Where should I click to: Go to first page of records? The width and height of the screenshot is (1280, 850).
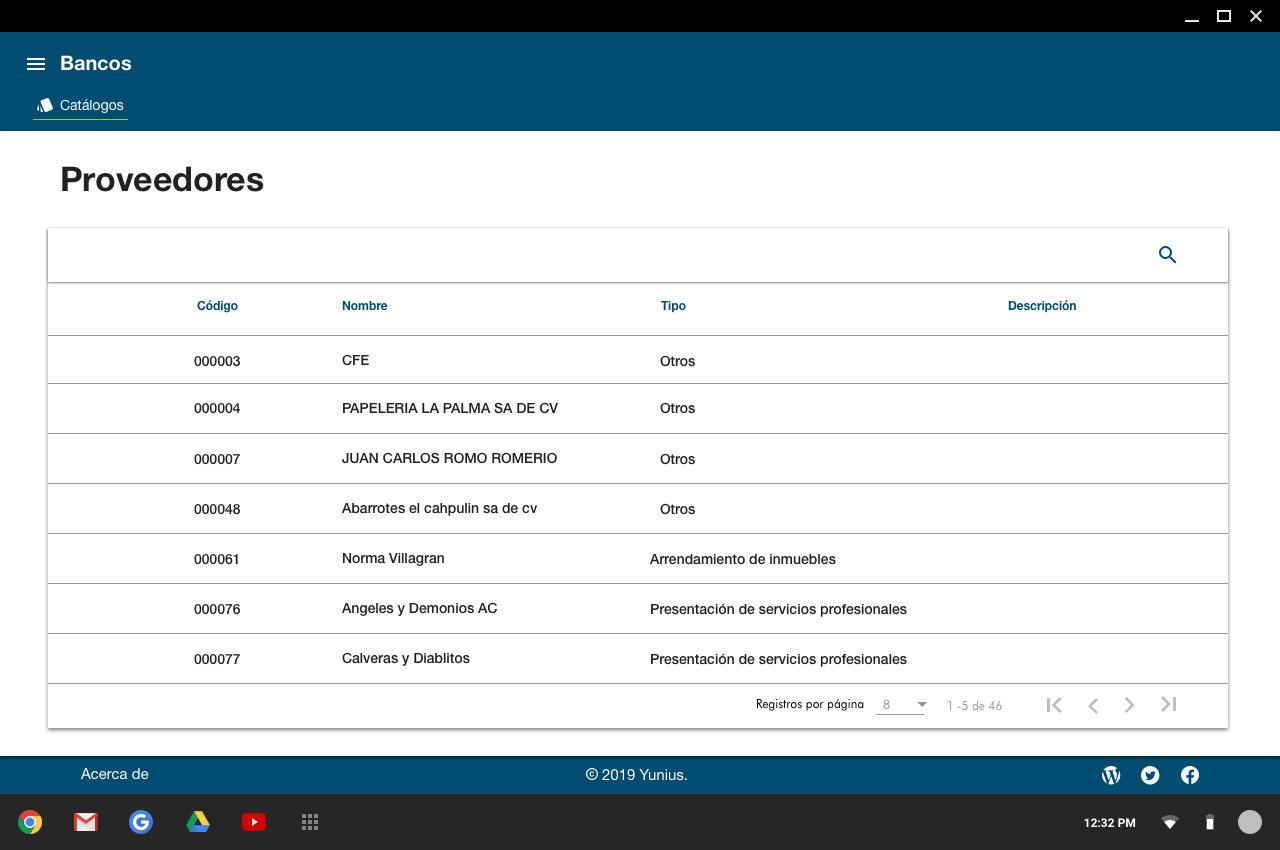click(x=1054, y=705)
